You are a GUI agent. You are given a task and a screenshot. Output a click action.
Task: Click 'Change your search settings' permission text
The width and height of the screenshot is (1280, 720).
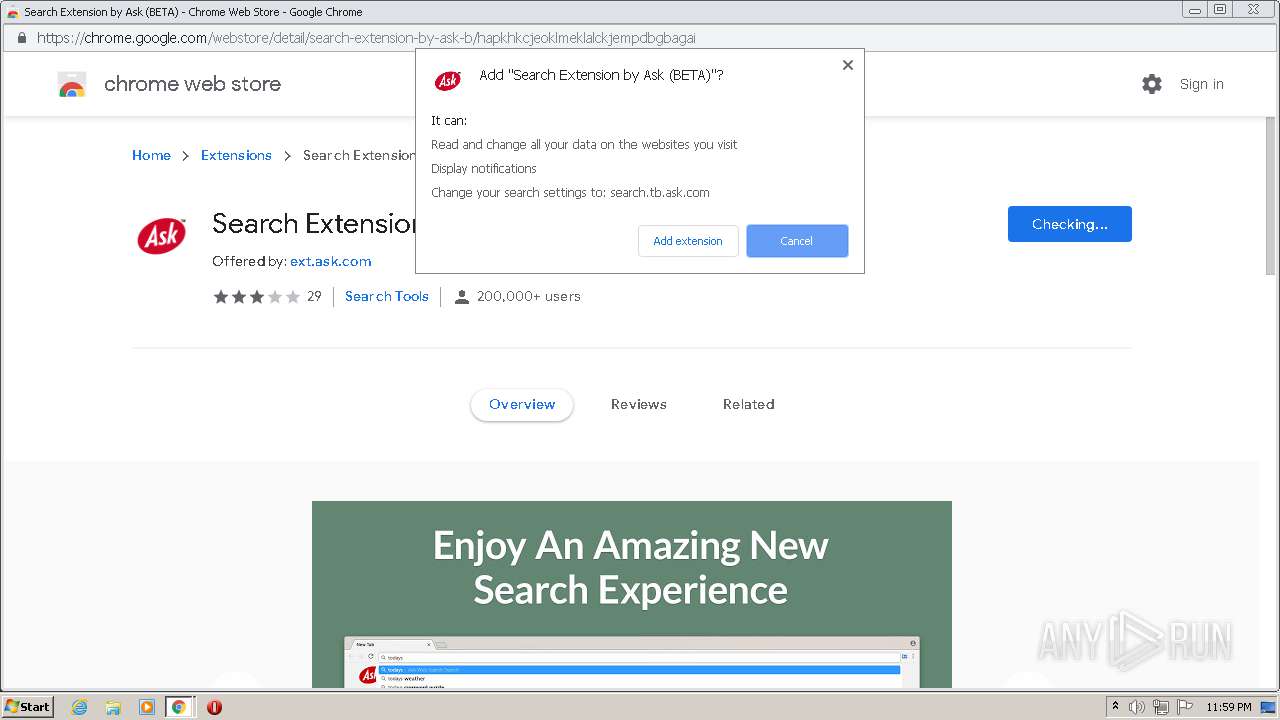570,192
